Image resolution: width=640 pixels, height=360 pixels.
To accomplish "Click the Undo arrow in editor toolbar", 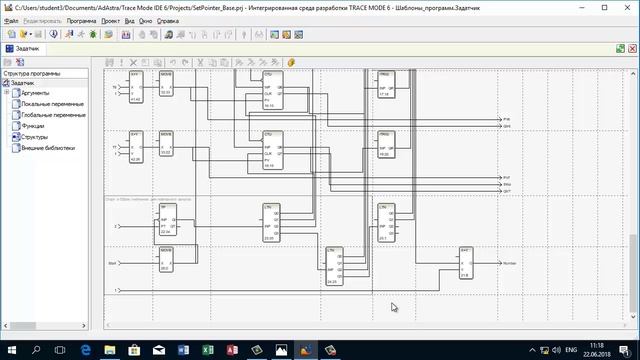I will pyautogui.click(x=173, y=62).
